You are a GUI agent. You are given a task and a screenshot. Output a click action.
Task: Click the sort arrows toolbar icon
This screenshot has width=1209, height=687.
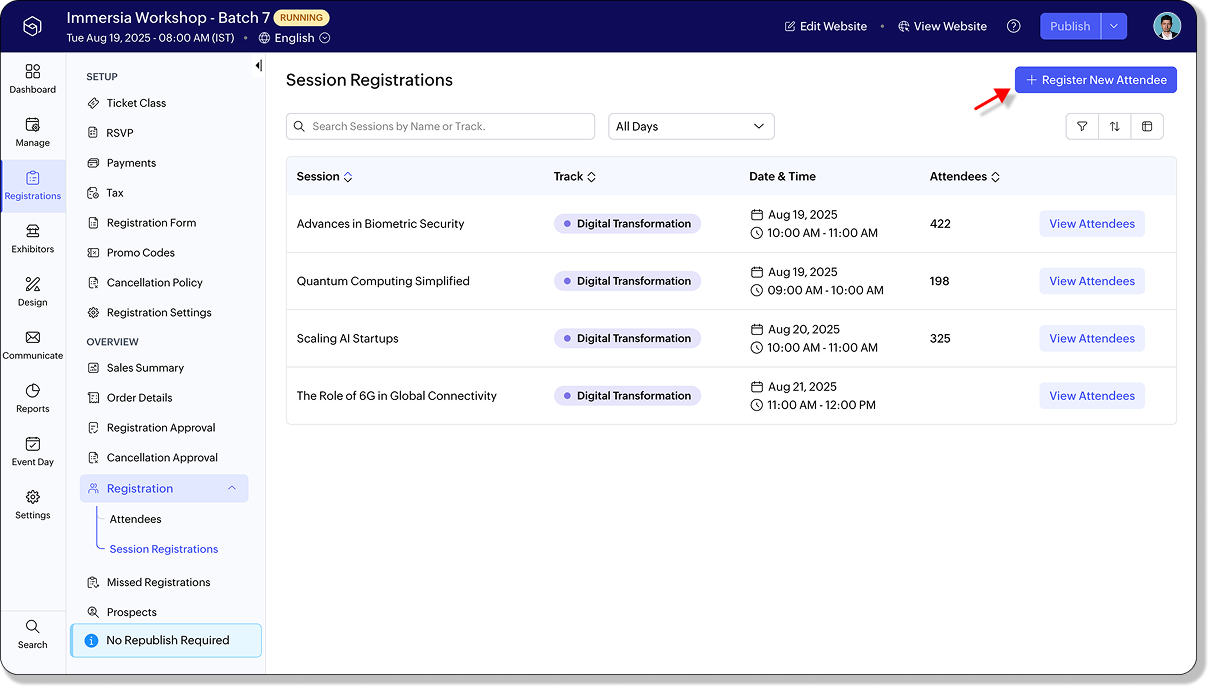click(x=1114, y=127)
